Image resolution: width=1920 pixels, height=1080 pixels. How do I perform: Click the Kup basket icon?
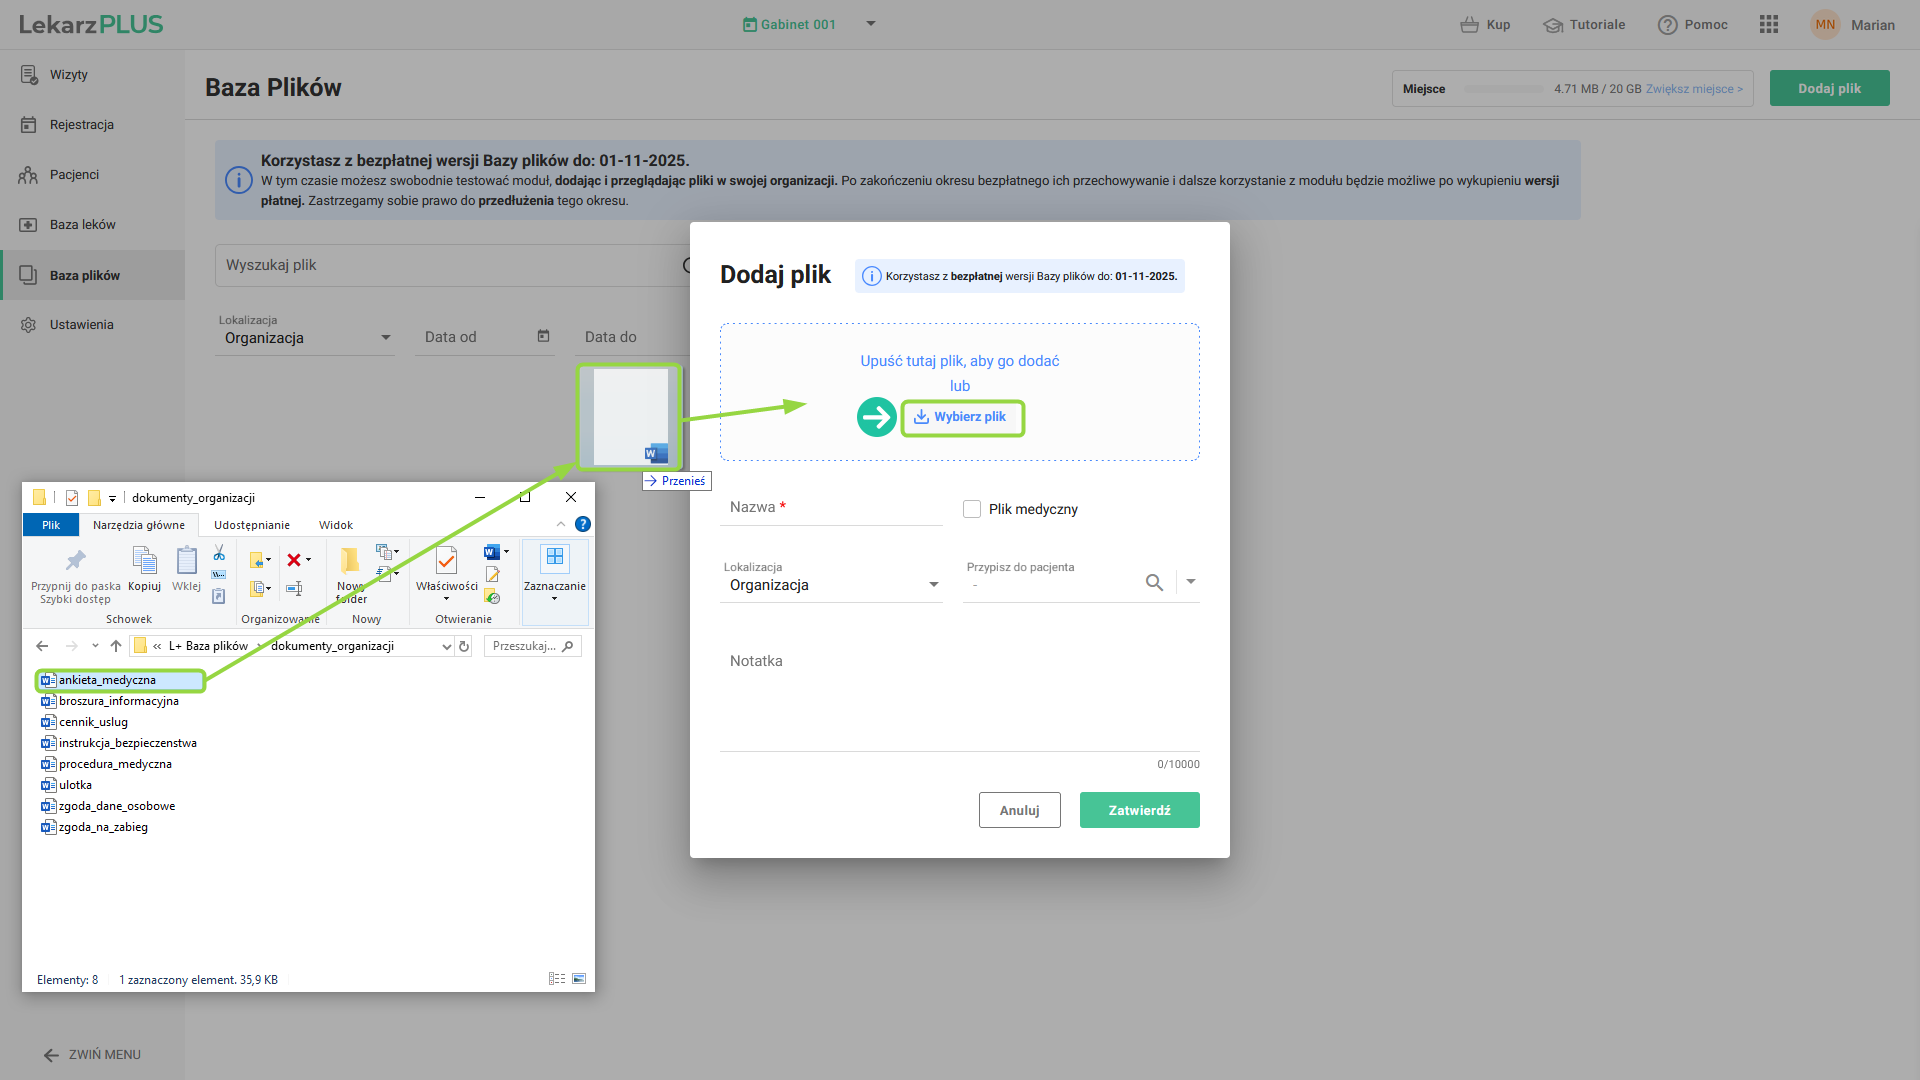1468,25
